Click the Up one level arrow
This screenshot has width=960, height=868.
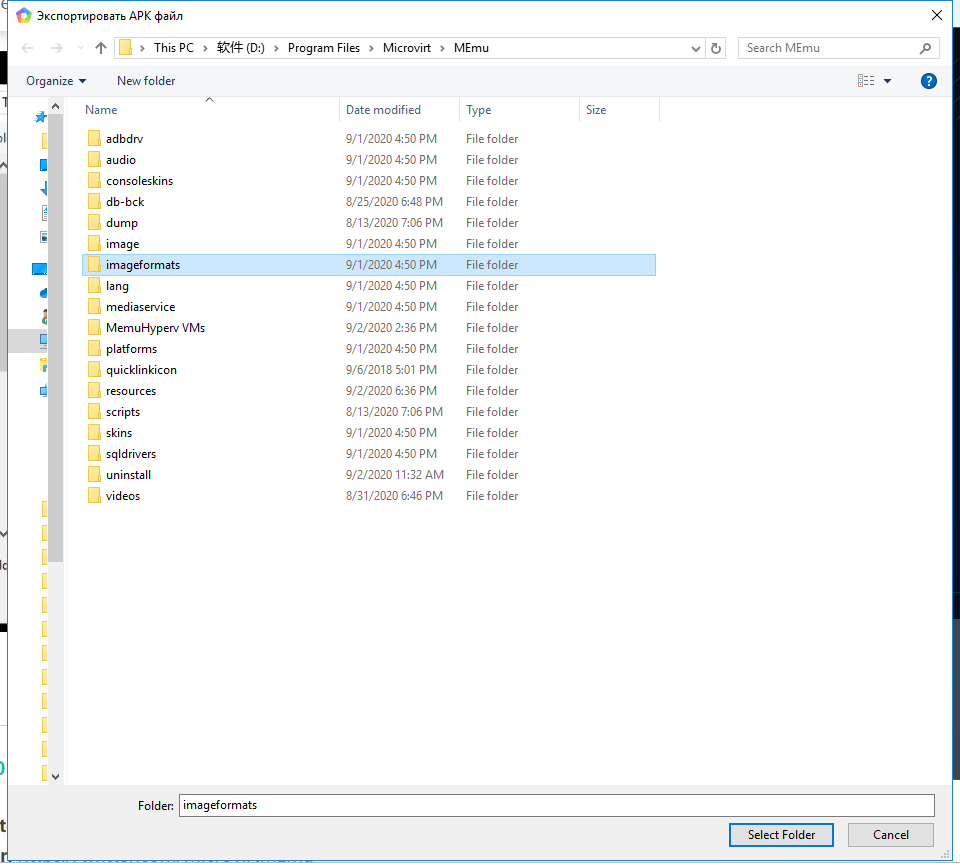tap(100, 48)
